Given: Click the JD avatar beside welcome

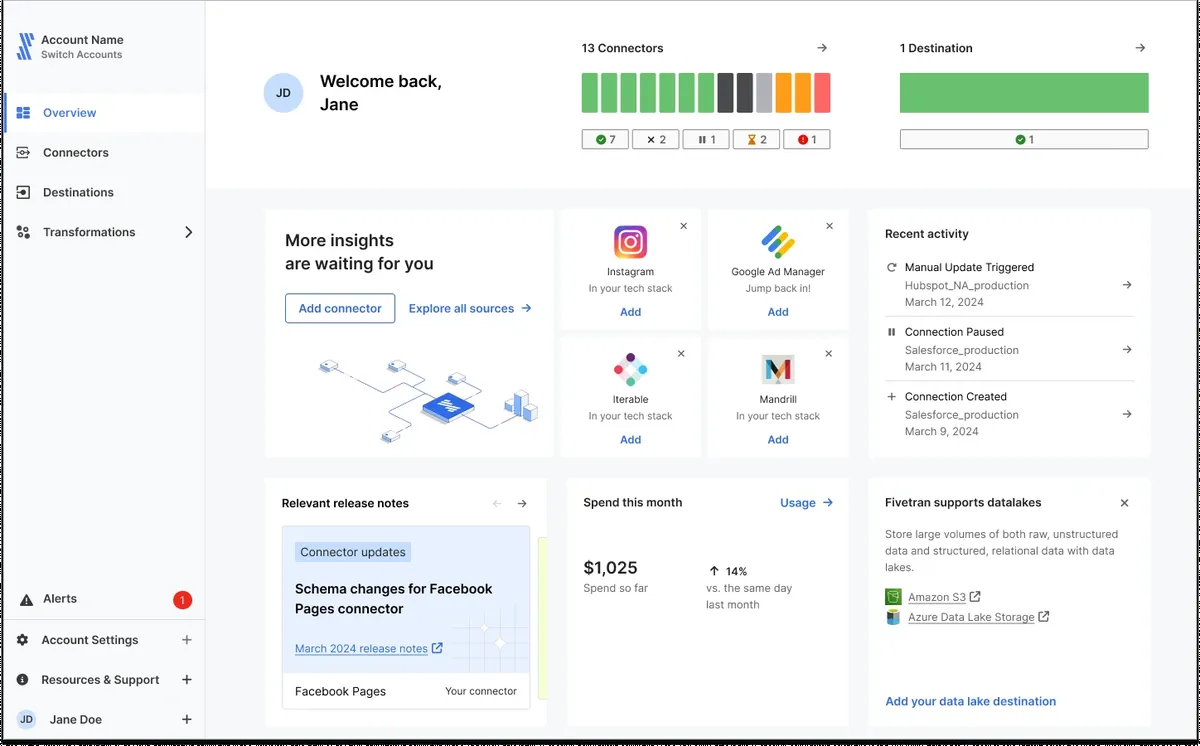Looking at the screenshot, I should pos(283,93).
